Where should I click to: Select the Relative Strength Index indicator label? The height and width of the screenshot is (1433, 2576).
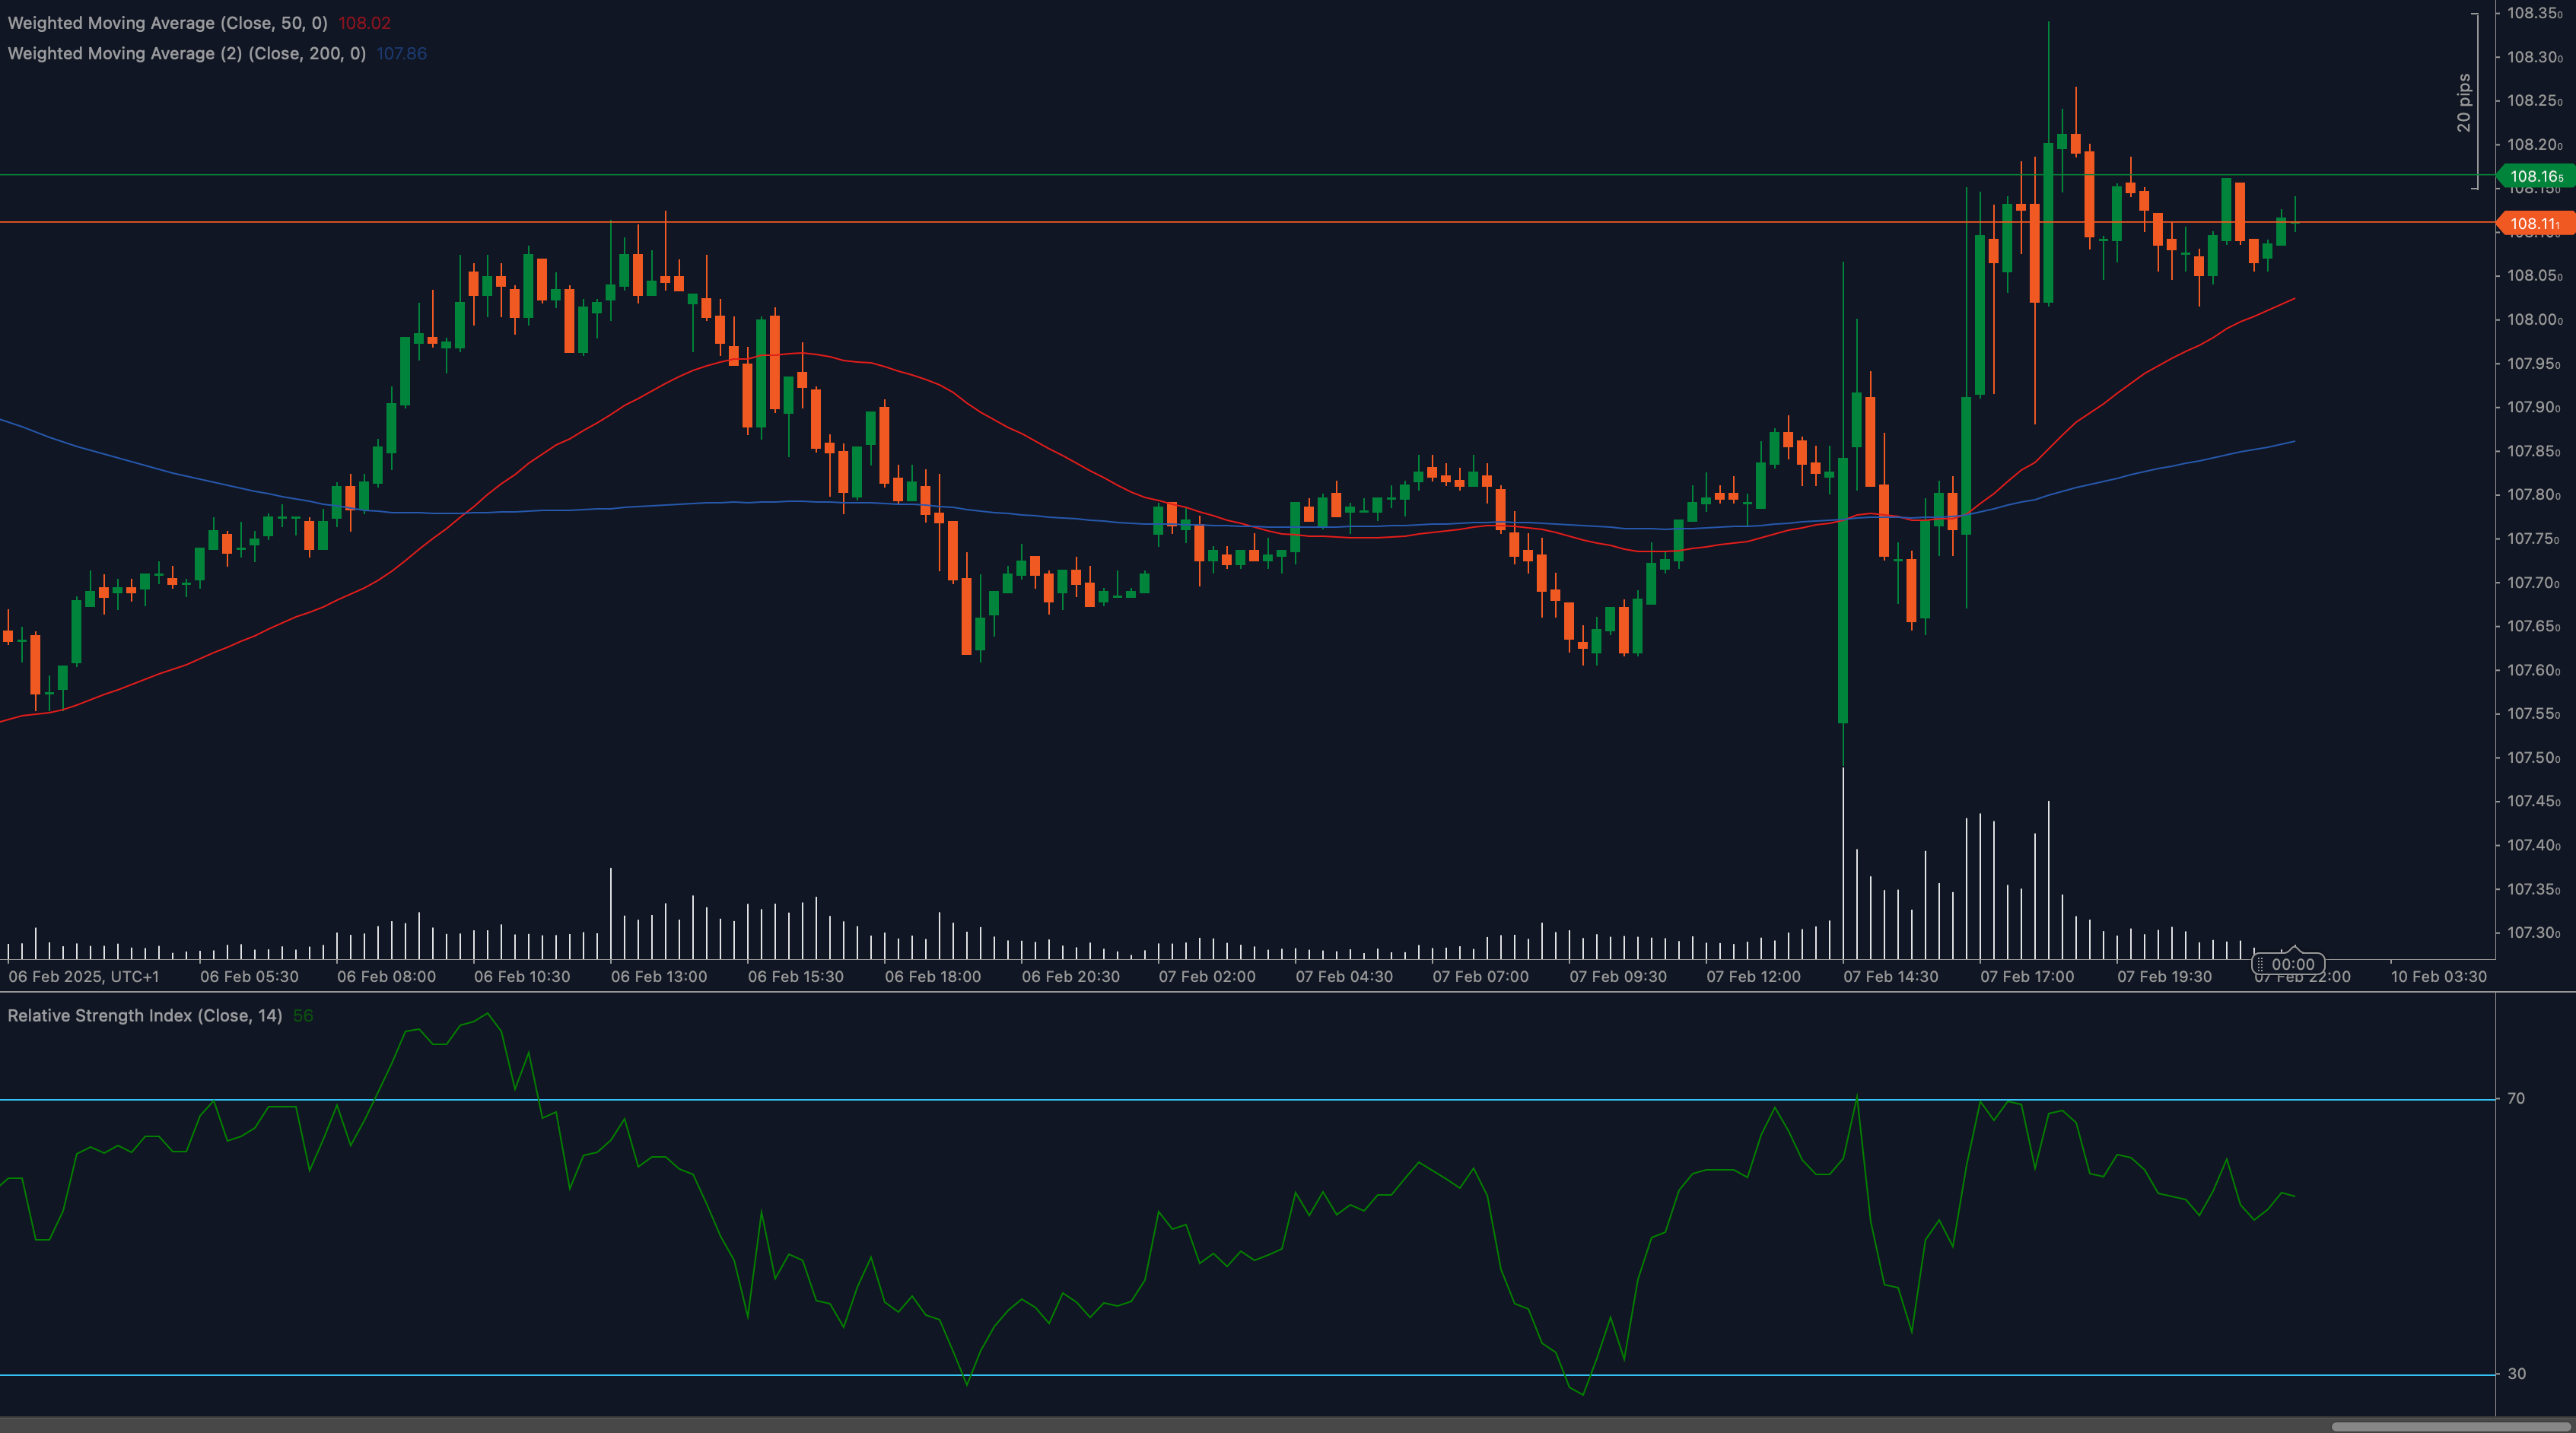tap(145, 1016)
